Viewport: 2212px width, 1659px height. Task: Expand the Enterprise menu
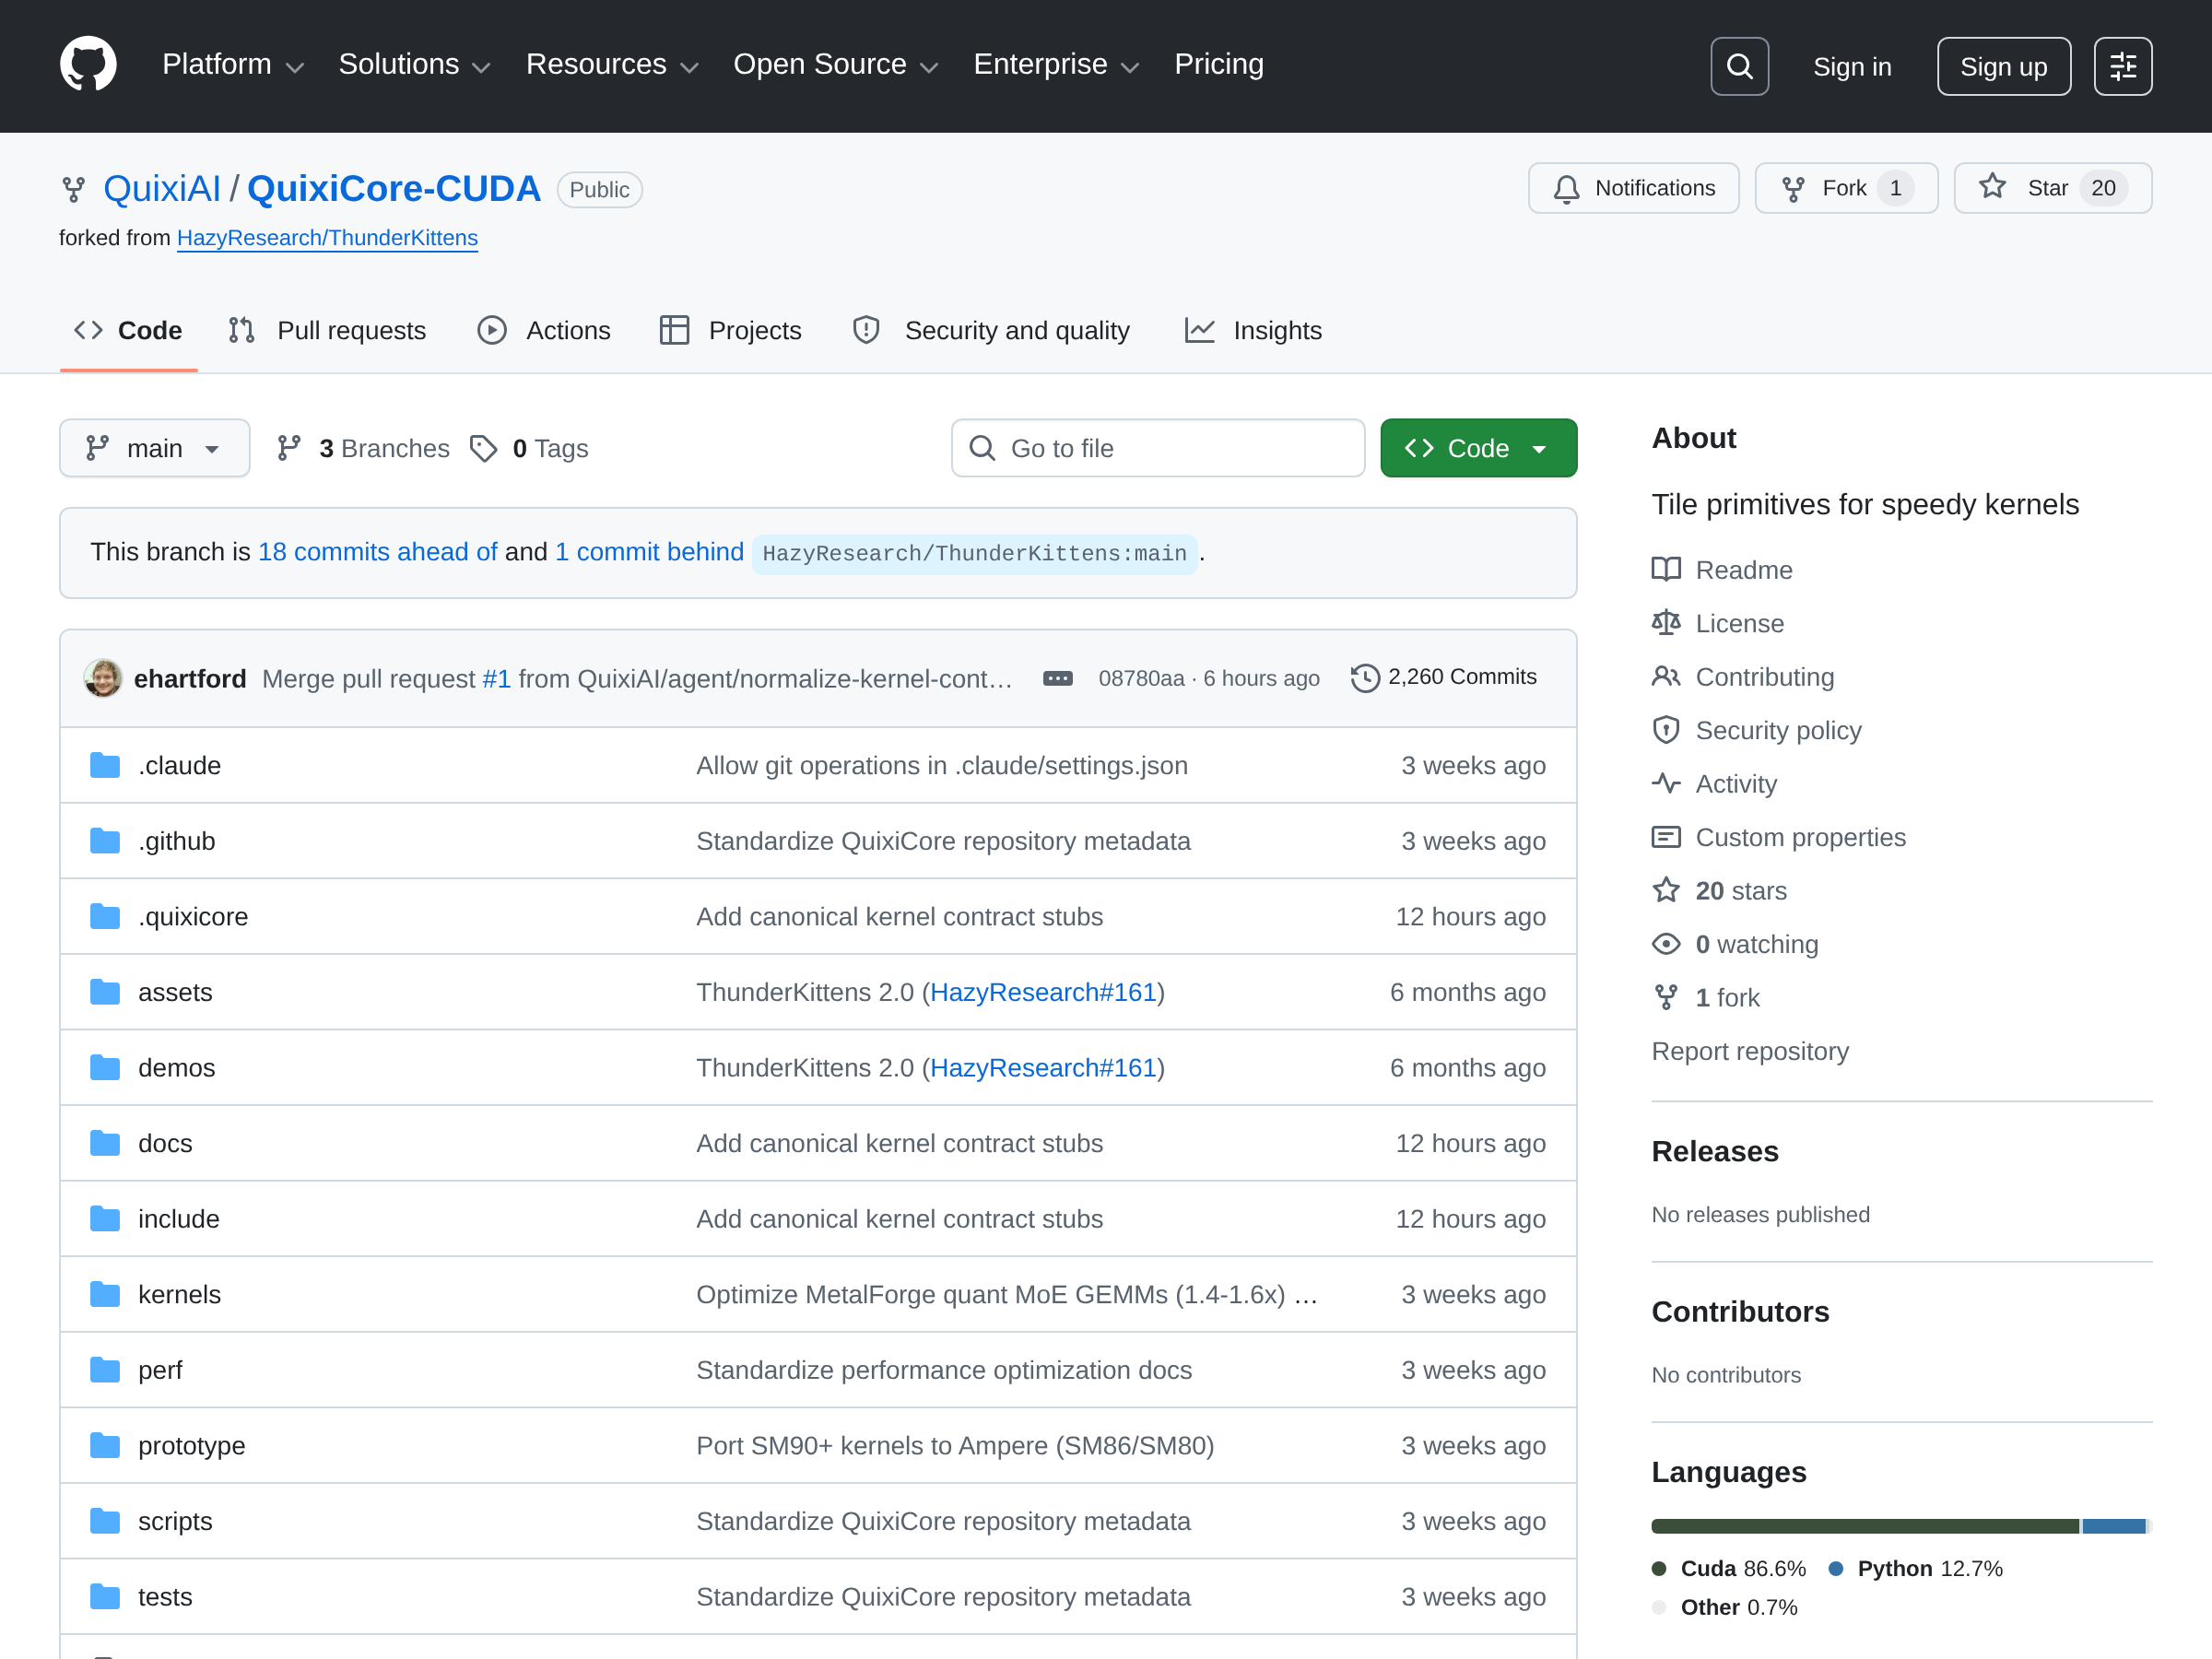(x=1056, y=65)
